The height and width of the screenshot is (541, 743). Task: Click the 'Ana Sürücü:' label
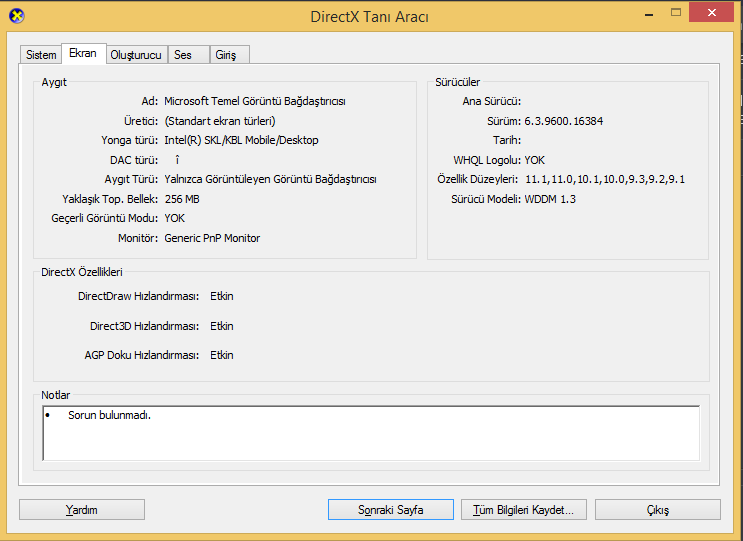(x=492, y=101)
